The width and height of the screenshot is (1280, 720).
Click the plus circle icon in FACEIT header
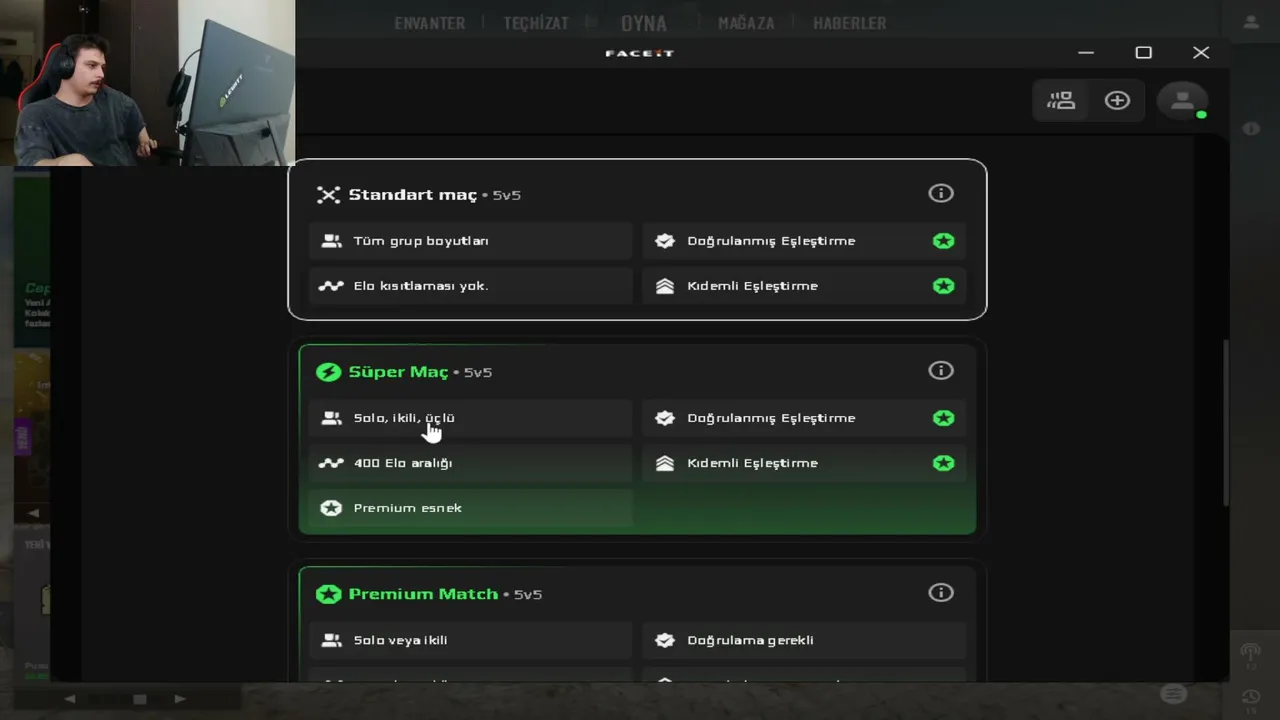point(1117,100)
